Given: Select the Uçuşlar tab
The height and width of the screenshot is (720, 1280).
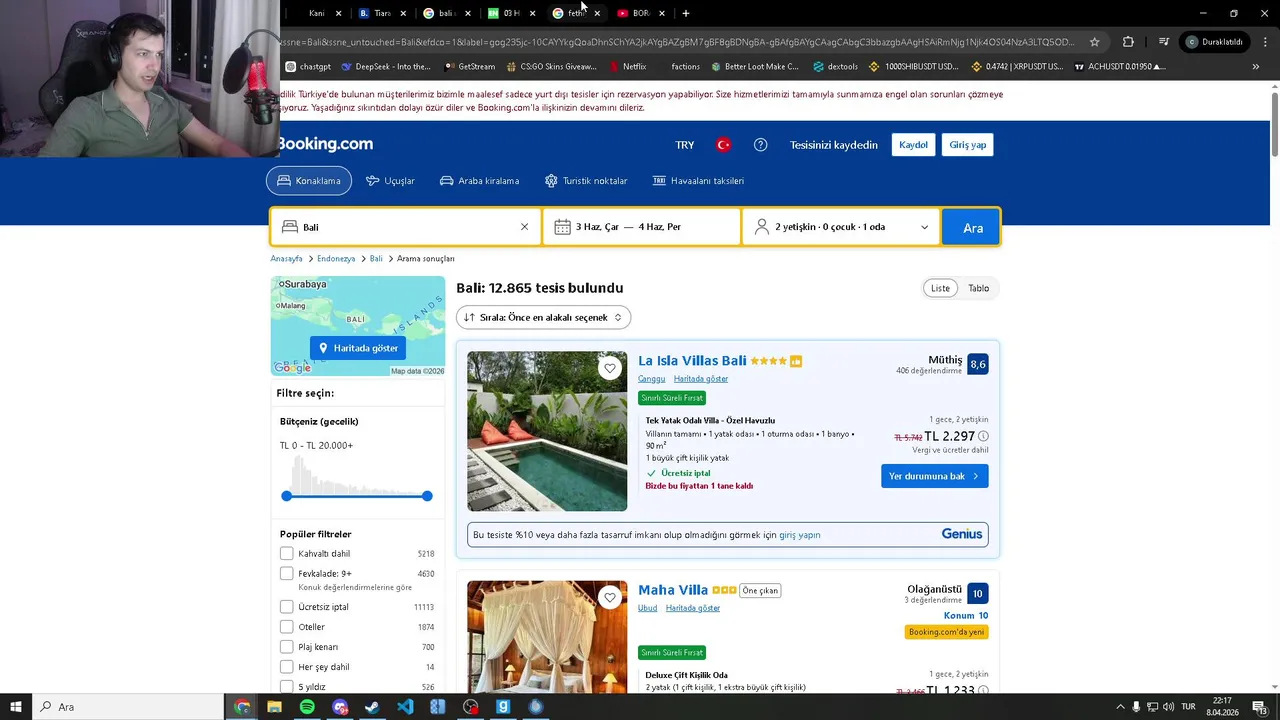Looking at the screenshot, I should (x=390, y=181).
